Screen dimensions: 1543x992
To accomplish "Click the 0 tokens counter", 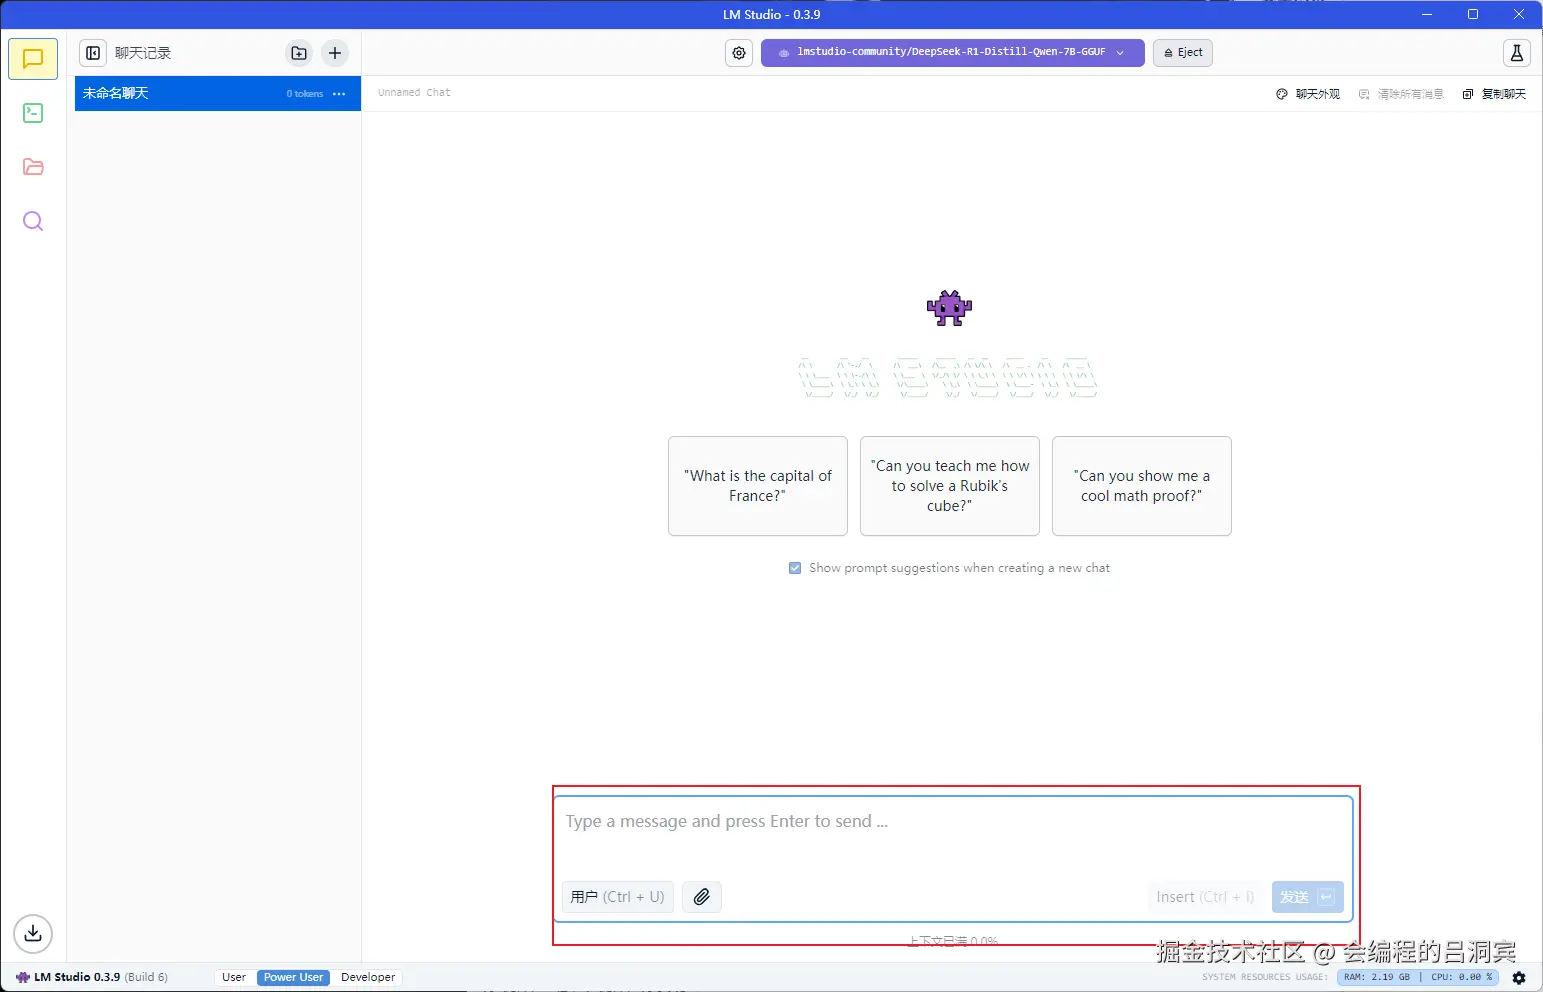I will click(305, 94).
